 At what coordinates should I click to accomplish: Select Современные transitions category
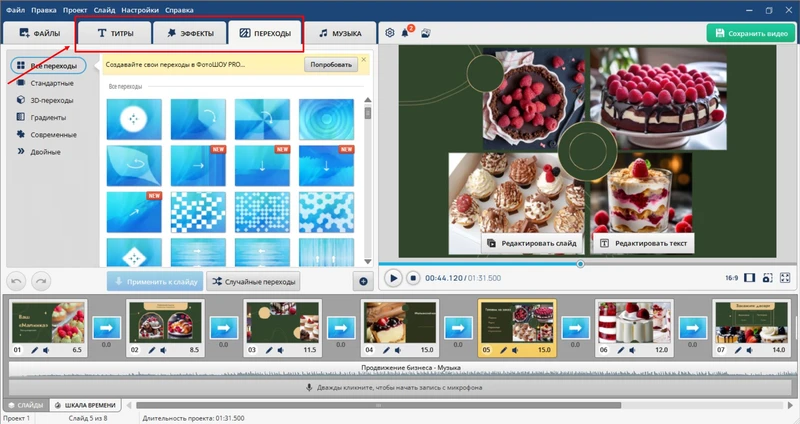(47, 135)
